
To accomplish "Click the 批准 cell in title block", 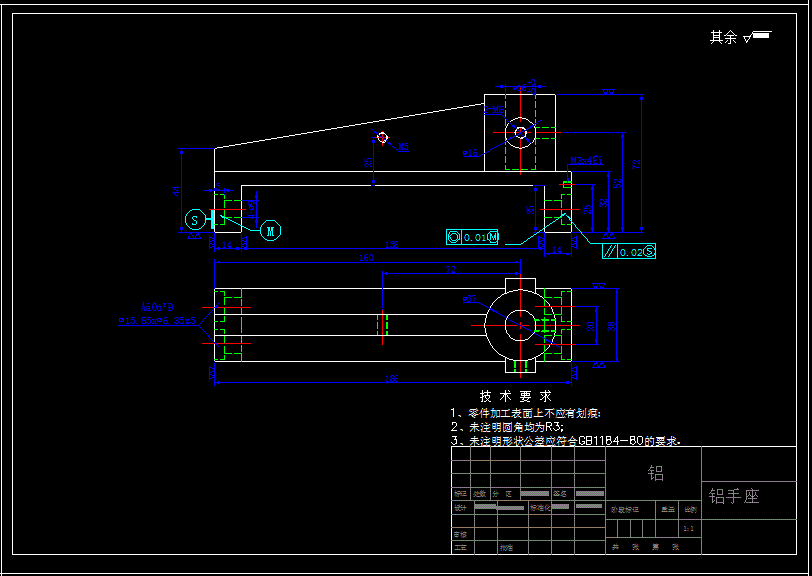I will (x=505, y=547).
